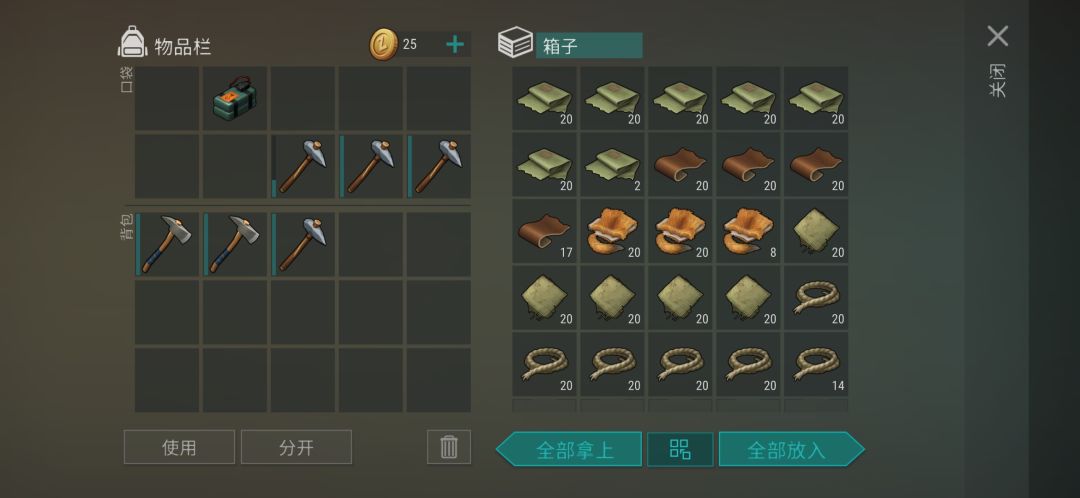Tap the gold coin currency icon
The height and width of the screenshot is (498, 1080).
(x=383, y=45)
